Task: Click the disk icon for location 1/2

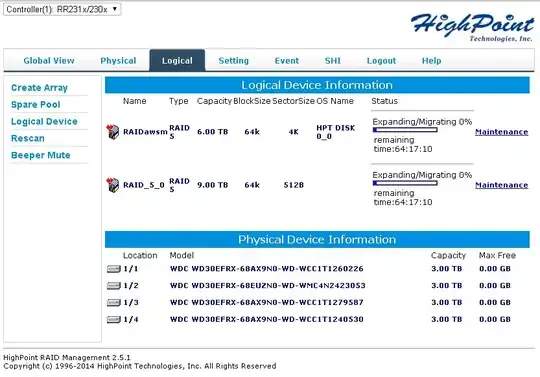Action: point(114,286)
